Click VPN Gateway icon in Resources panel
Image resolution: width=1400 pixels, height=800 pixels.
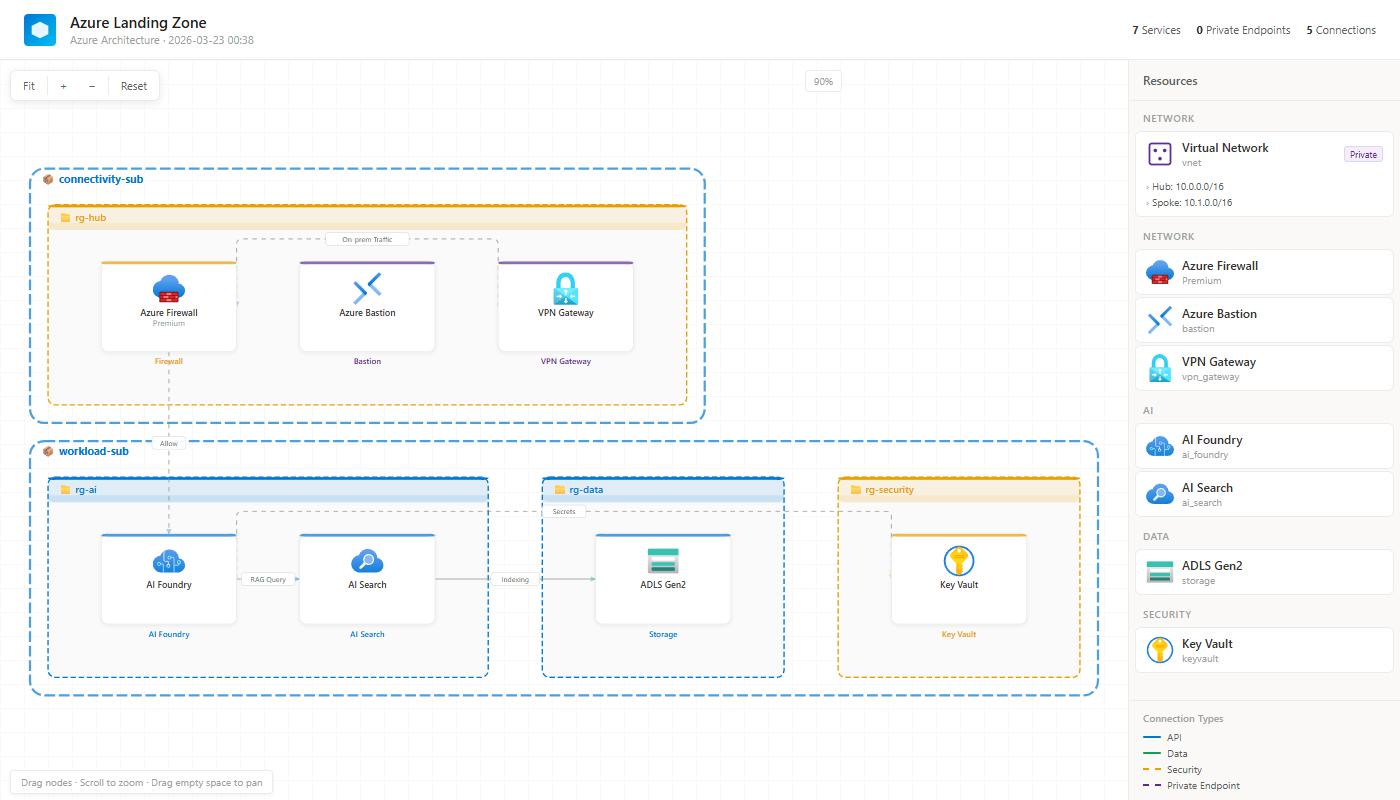tap(1160, 368)
